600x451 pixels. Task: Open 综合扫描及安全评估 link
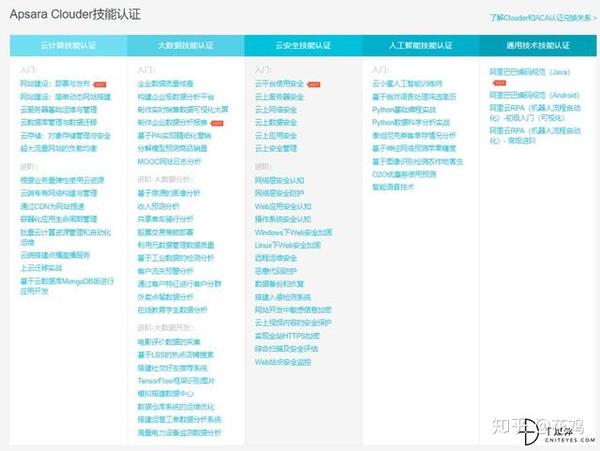287,349
